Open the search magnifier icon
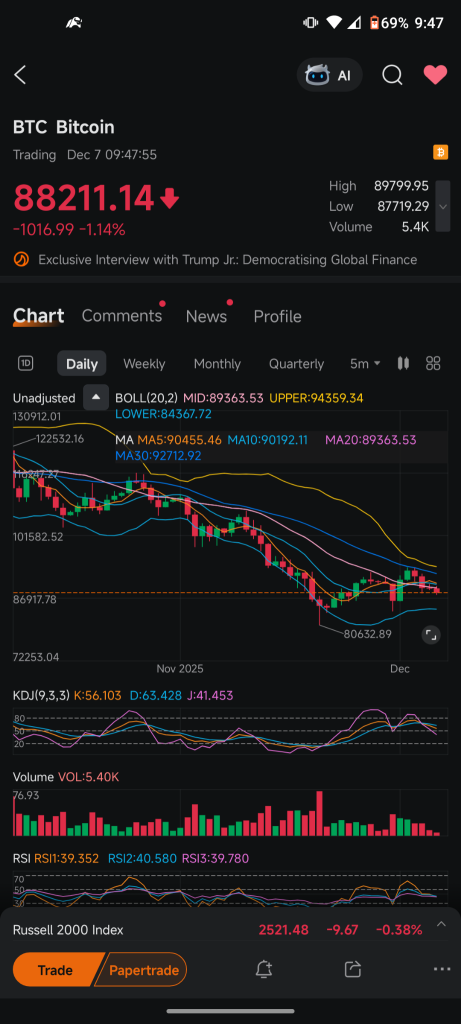This screenshot has width=461, height=1024. tap(392, 75)
